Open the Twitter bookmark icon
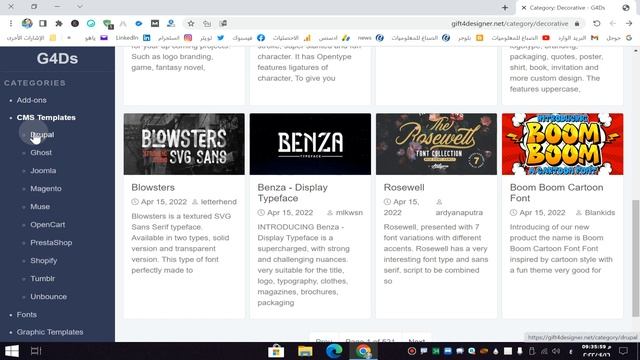This screenshot has height=360, width=640. 220,38
